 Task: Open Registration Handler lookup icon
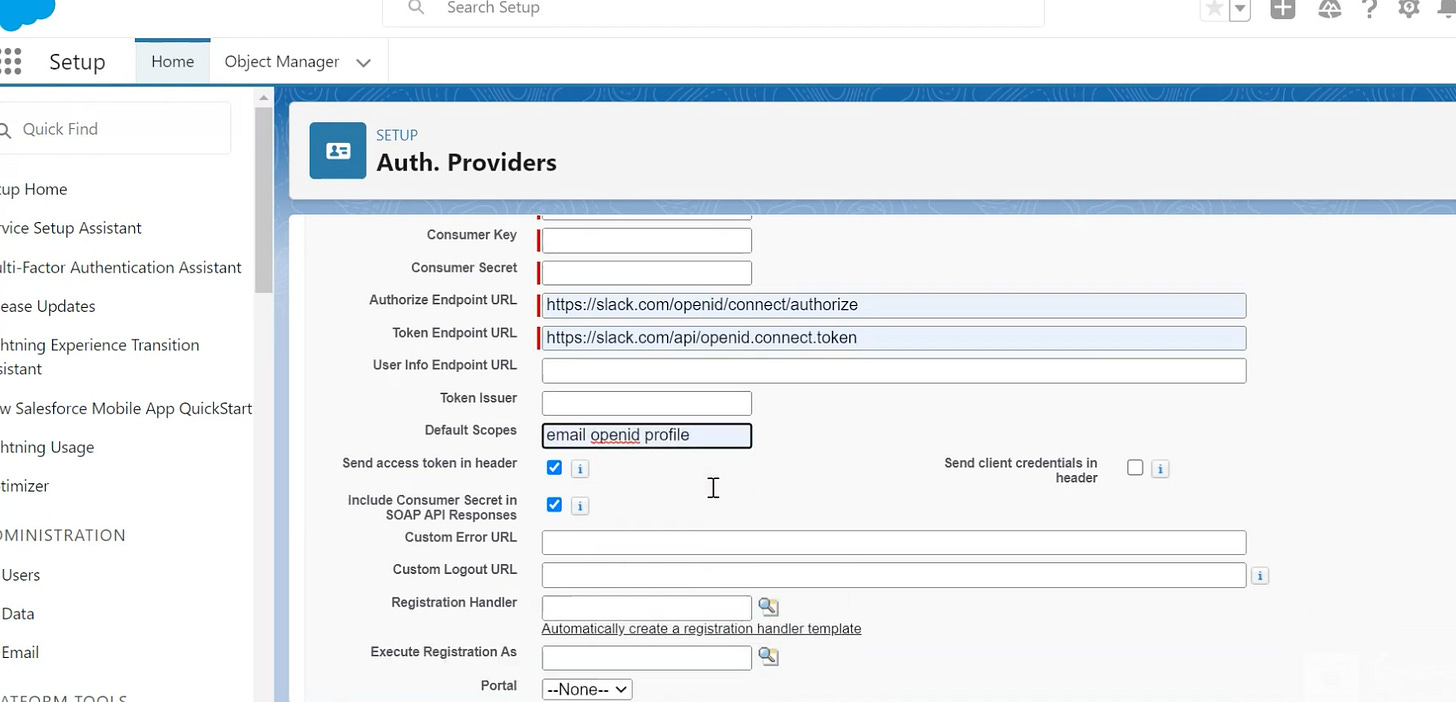coord(768,606)
